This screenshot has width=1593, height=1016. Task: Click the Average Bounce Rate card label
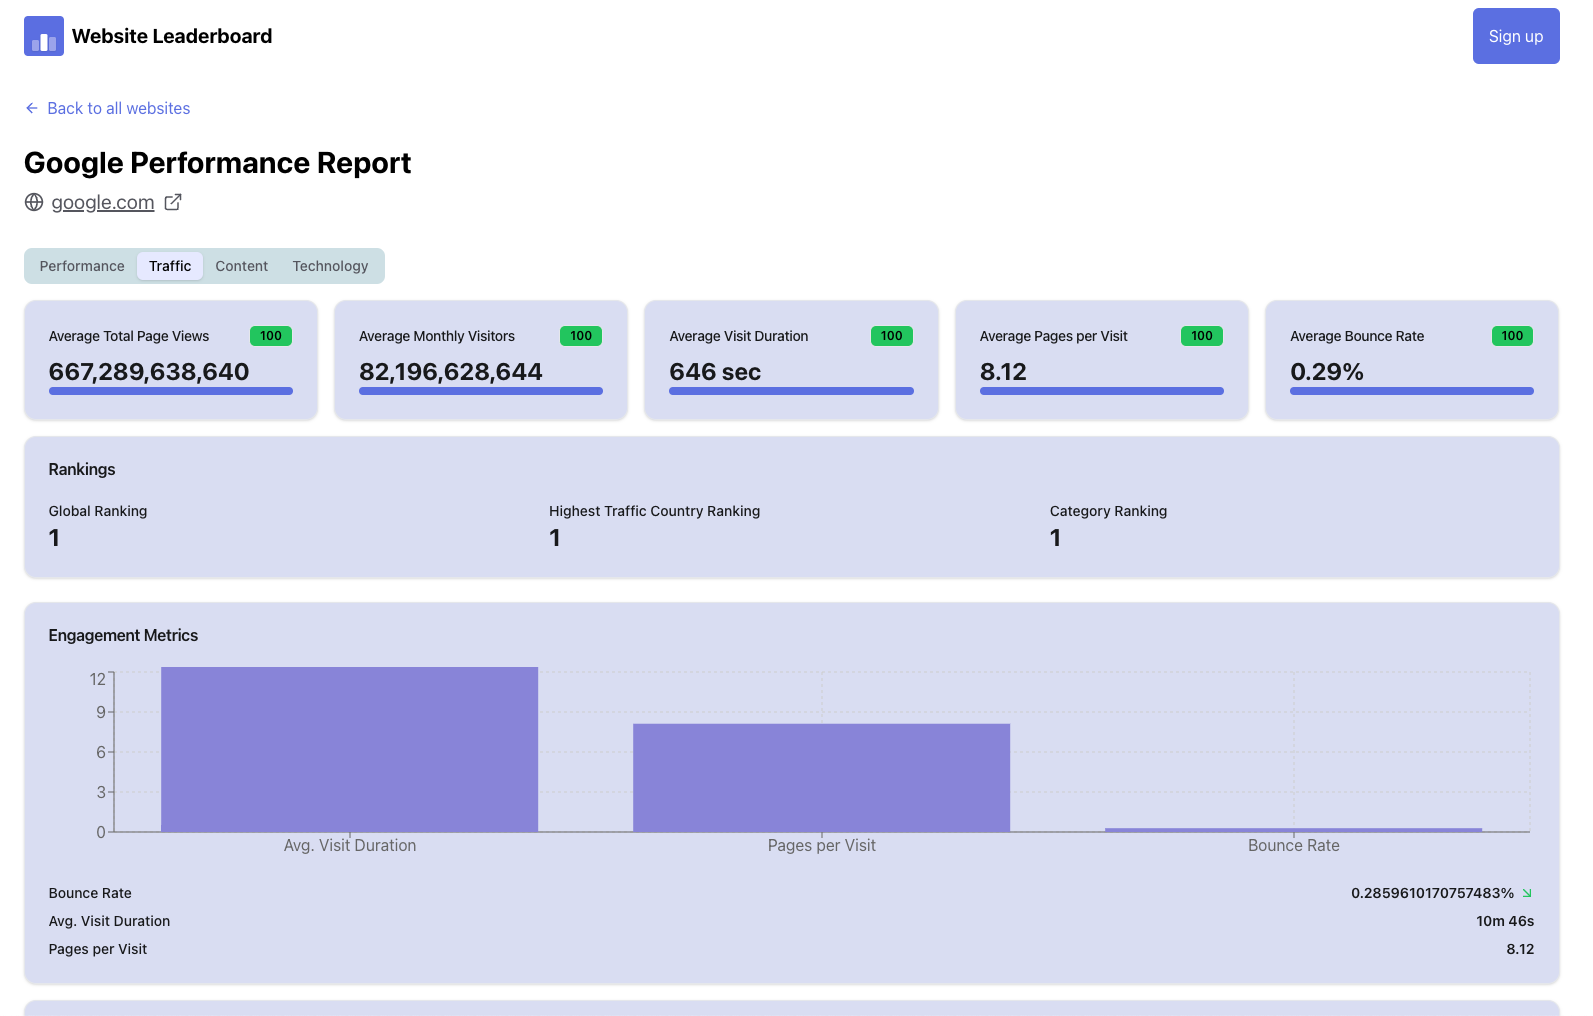point(1357,336)
